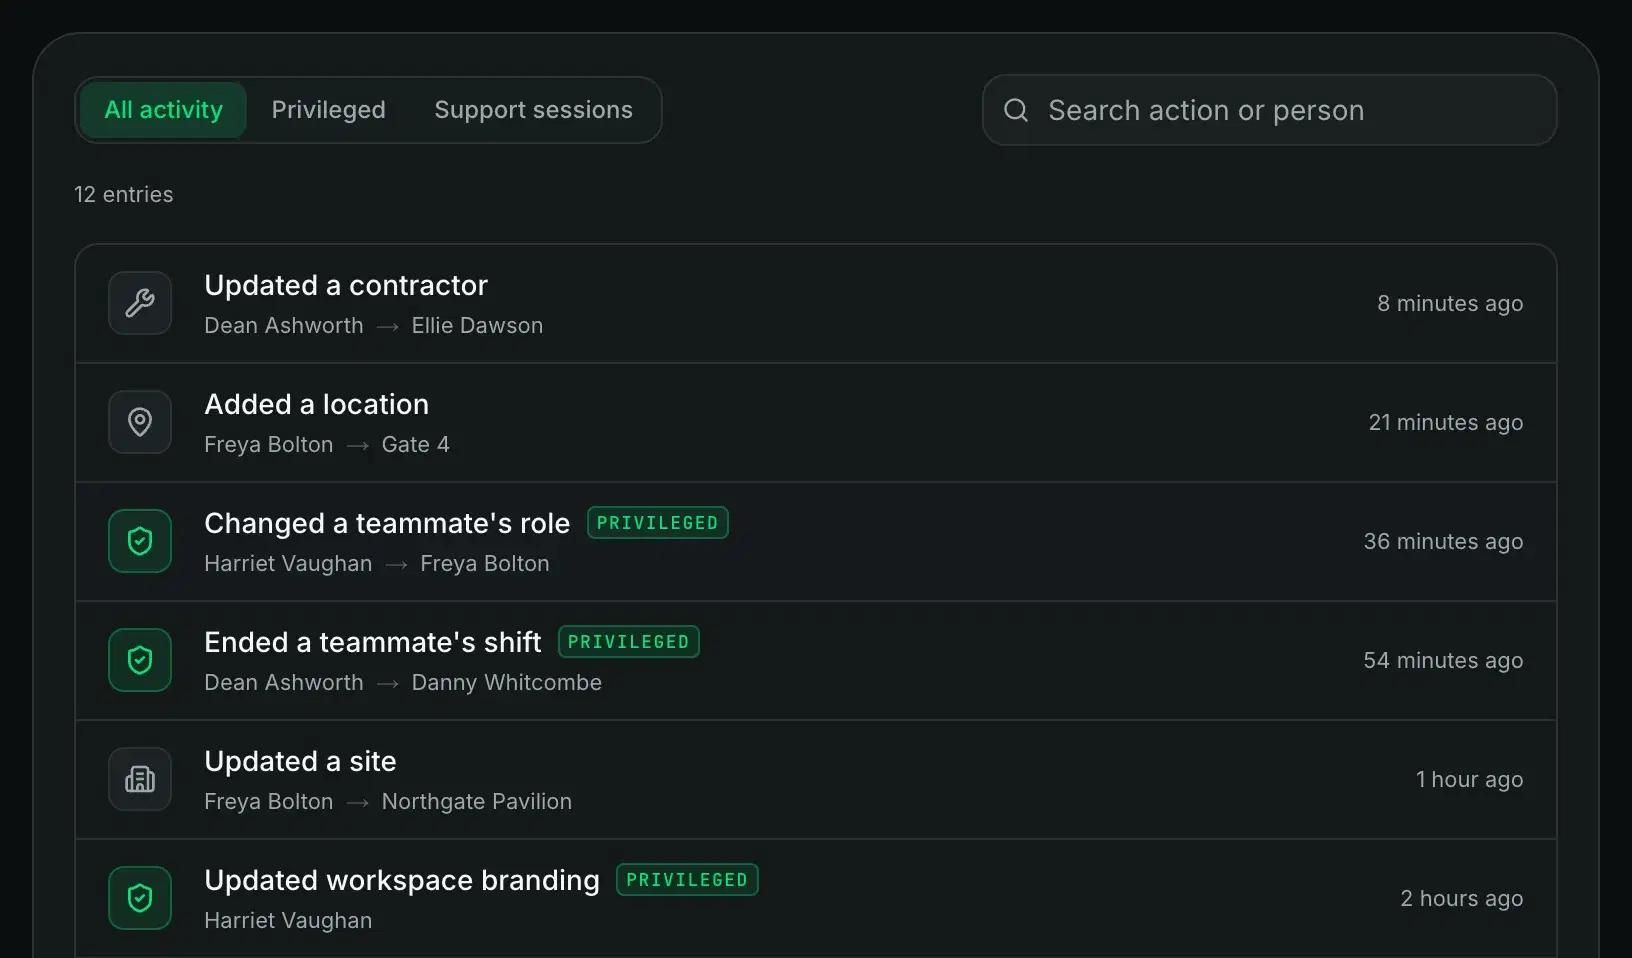Open the Updated workspace branding title
The image size is (1632, 958).
click(x=402, y=880)
